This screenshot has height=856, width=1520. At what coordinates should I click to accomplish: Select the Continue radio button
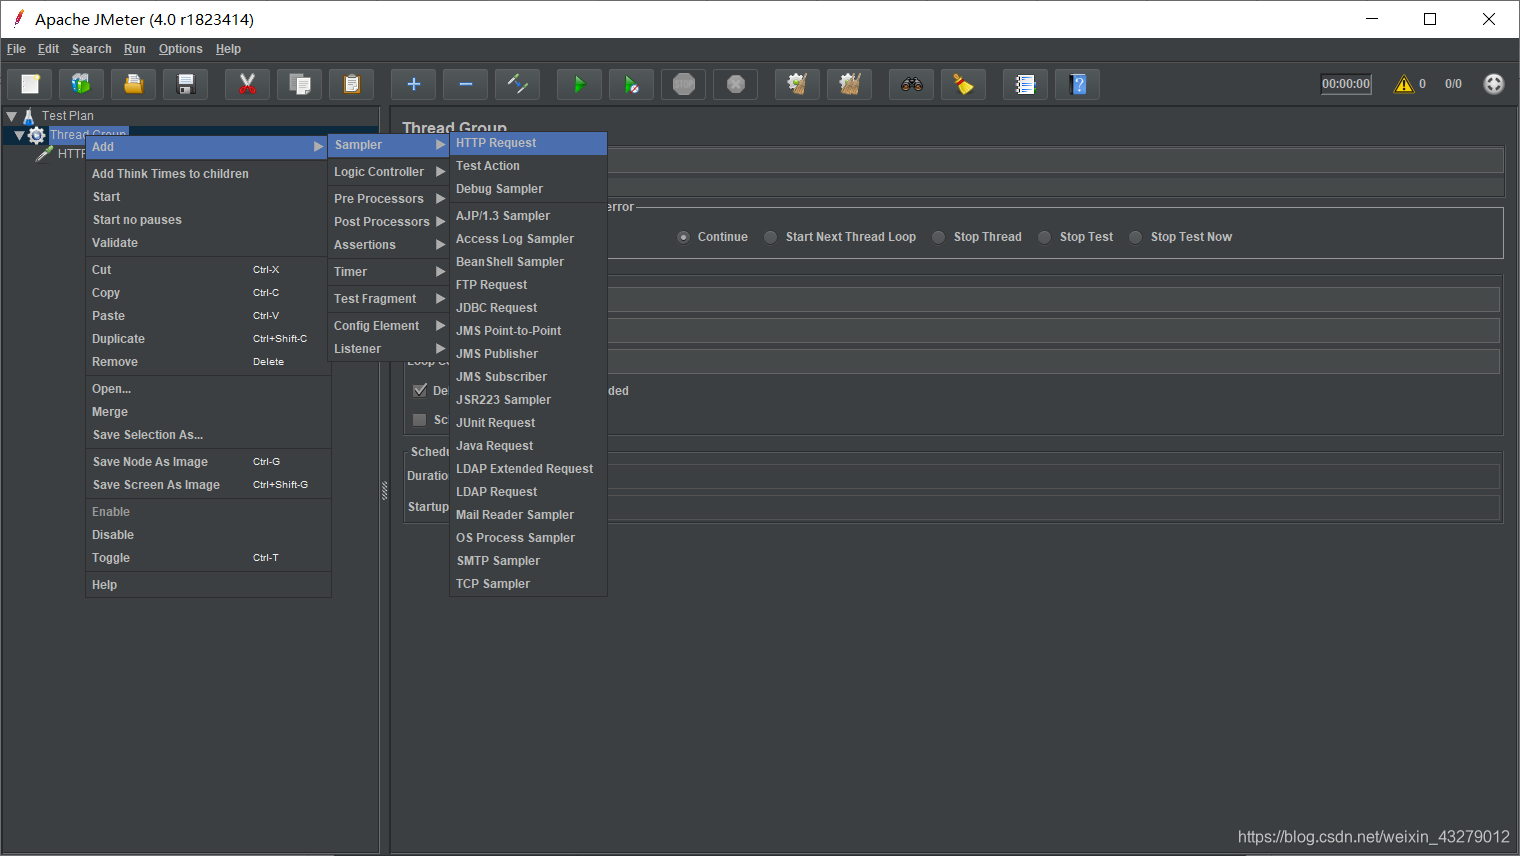click(684, 237)
